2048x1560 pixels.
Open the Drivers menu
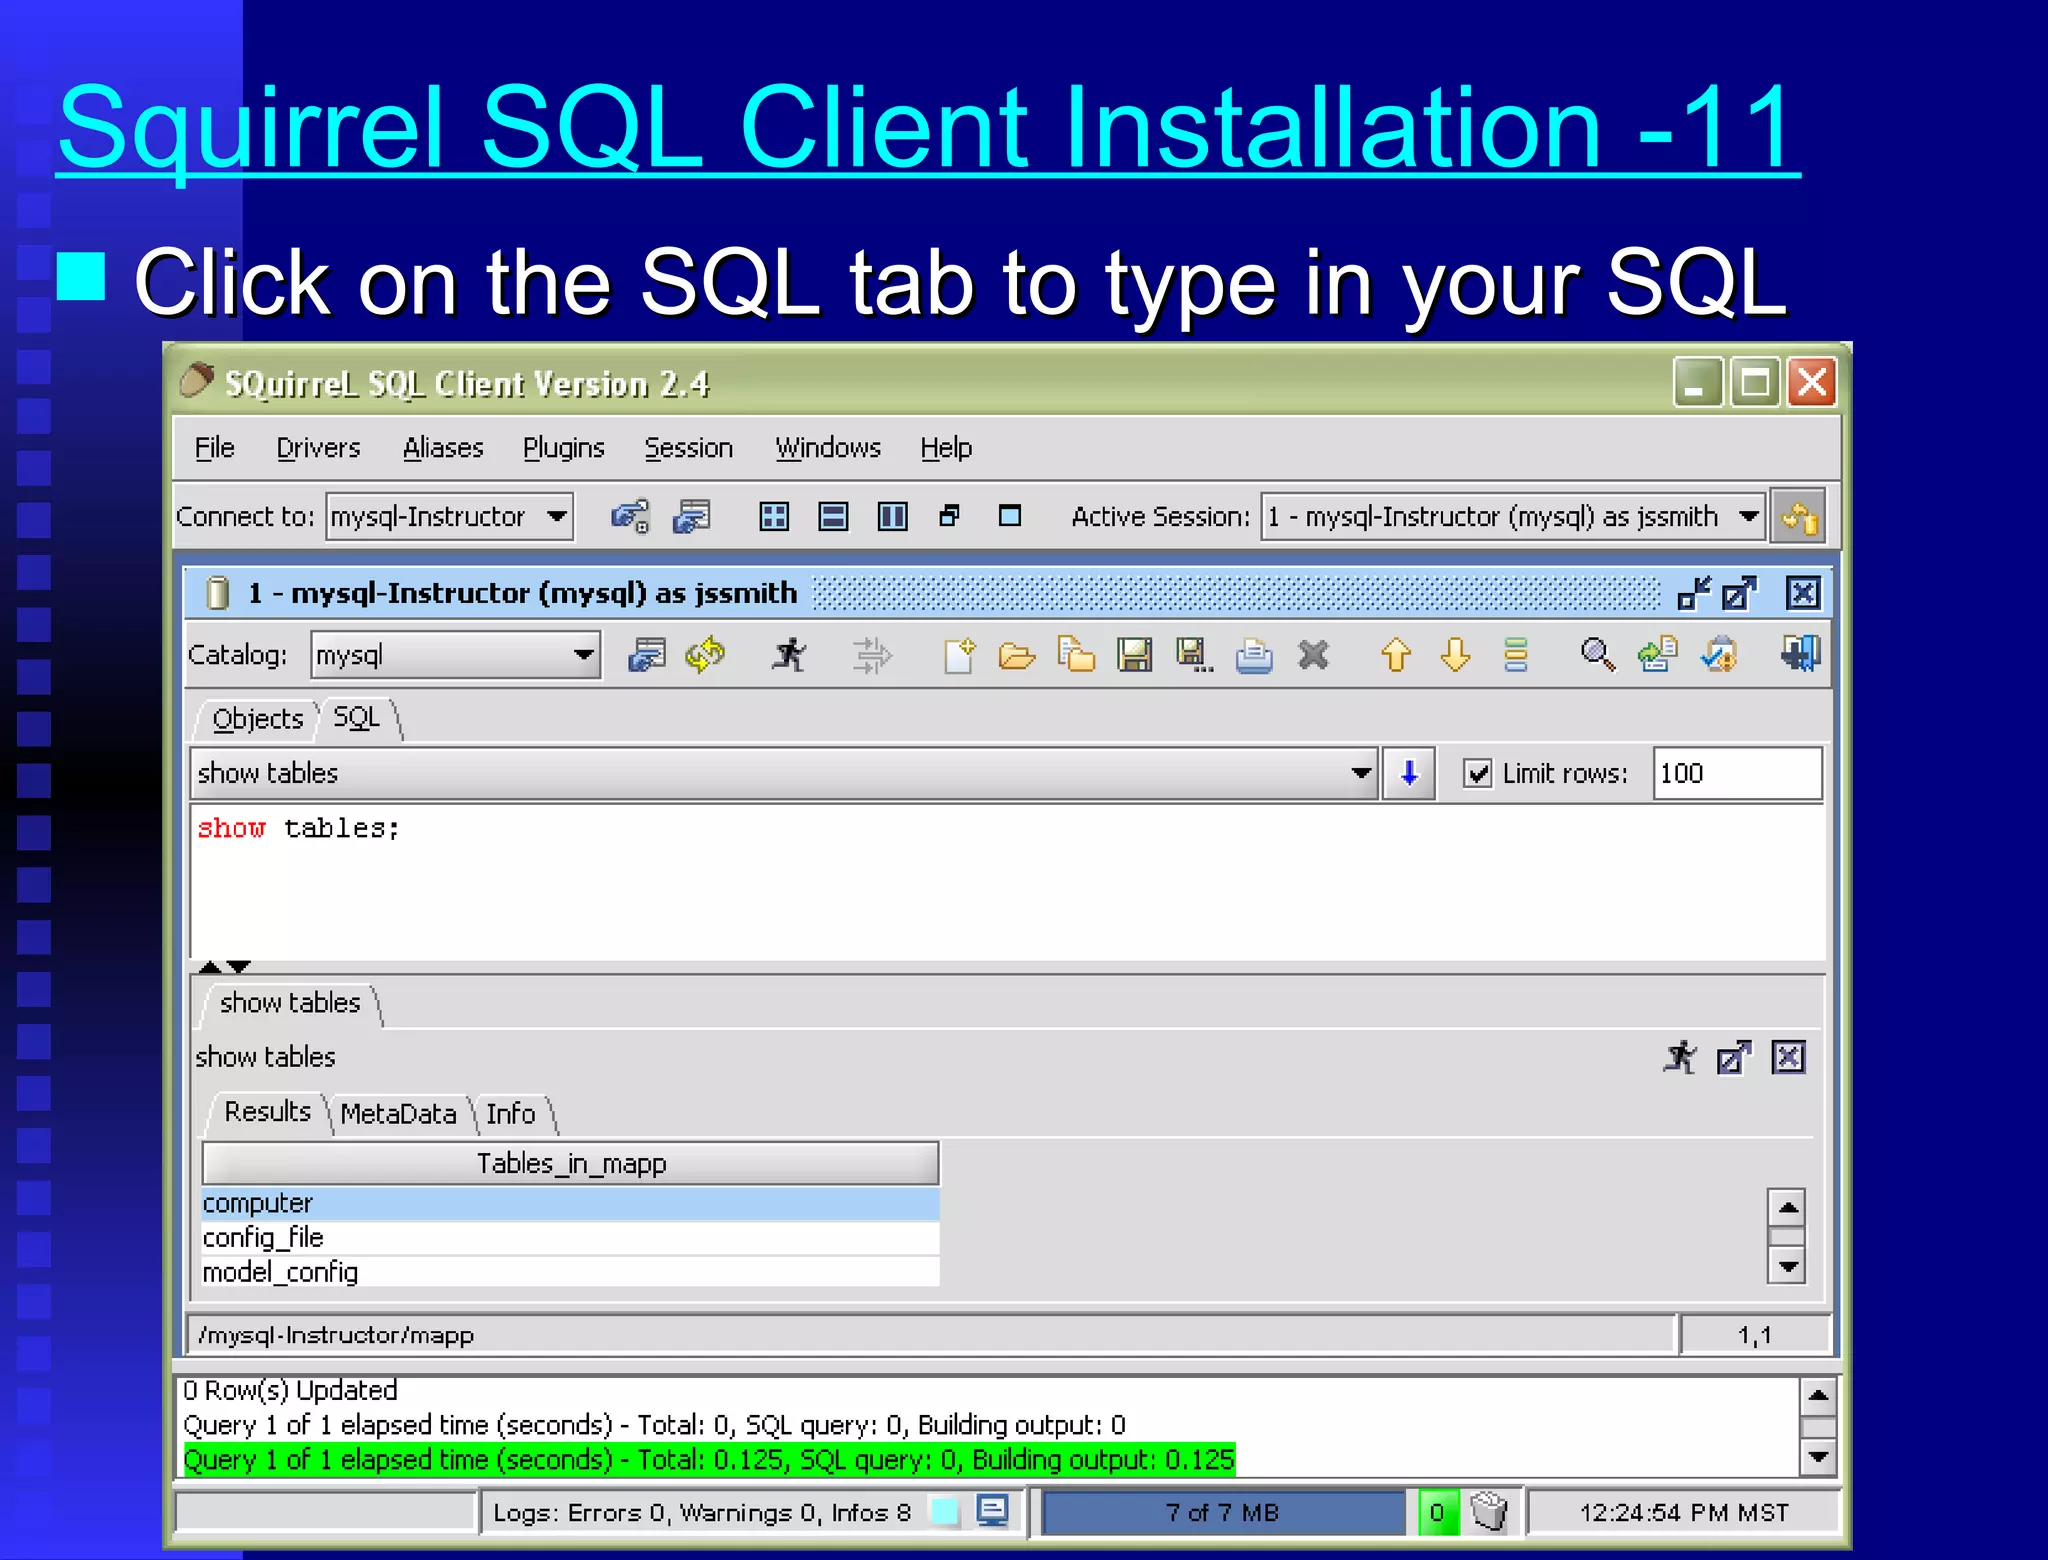click(x=318, y=448)
